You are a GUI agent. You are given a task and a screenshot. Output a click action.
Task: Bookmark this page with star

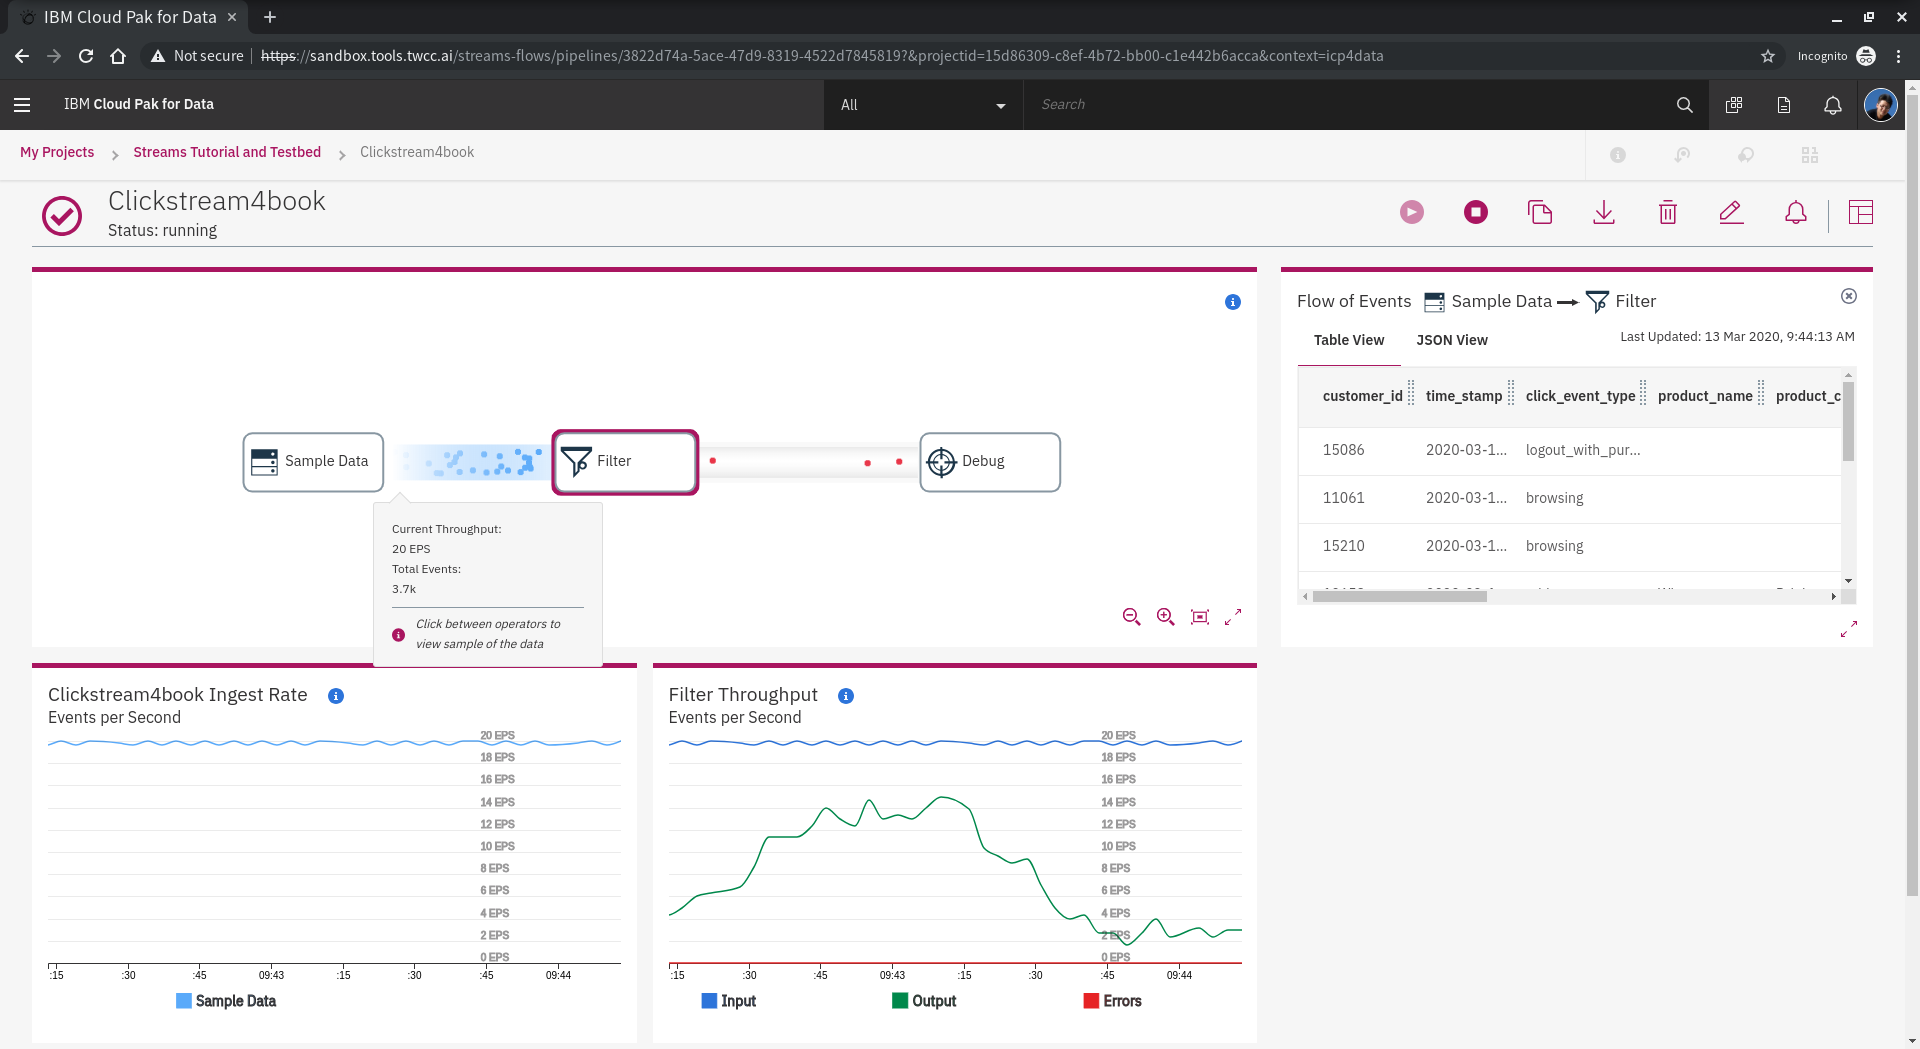(x=1767, y=56)
